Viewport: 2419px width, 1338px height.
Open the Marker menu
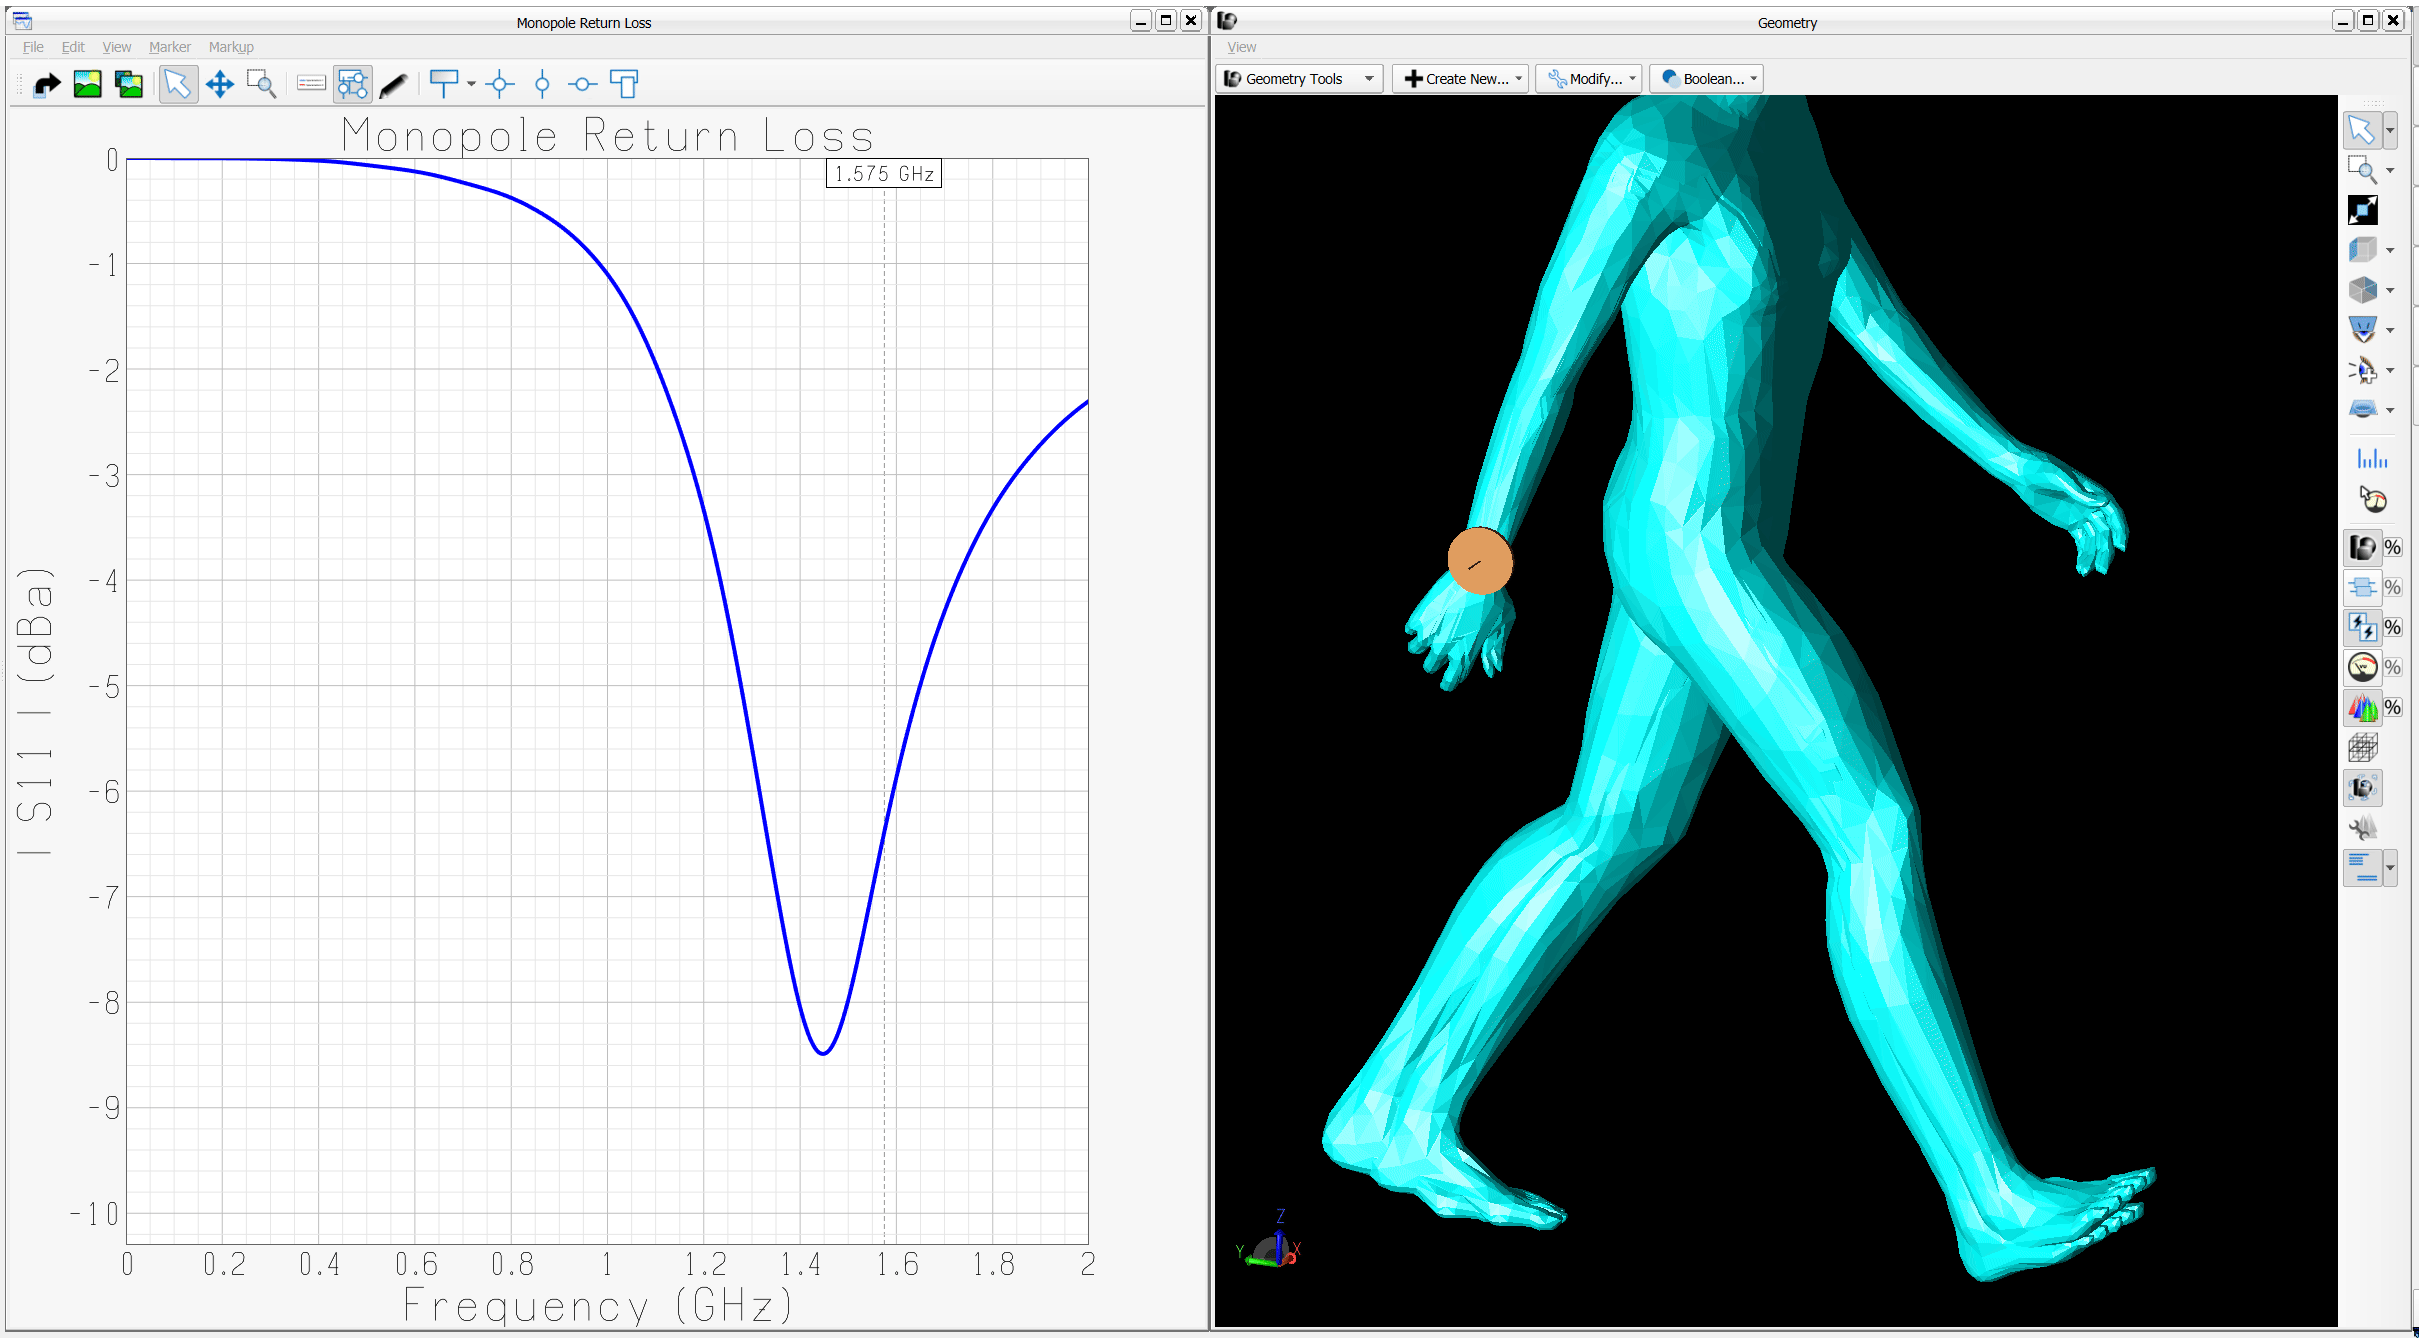click(x=170, y=47)
